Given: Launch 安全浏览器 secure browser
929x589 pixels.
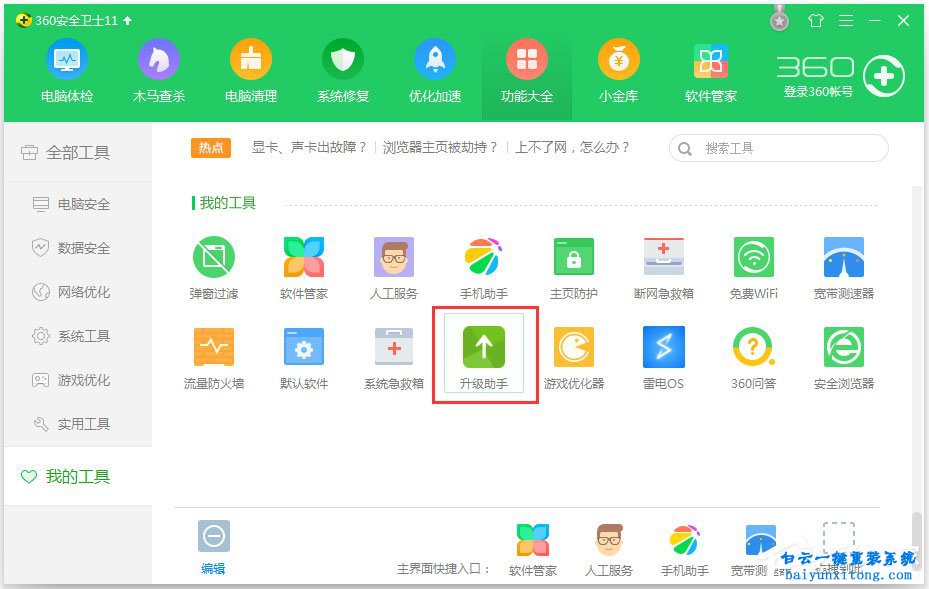Looking at the screenshot, I should pyautogui.click(x=843, y=352).
